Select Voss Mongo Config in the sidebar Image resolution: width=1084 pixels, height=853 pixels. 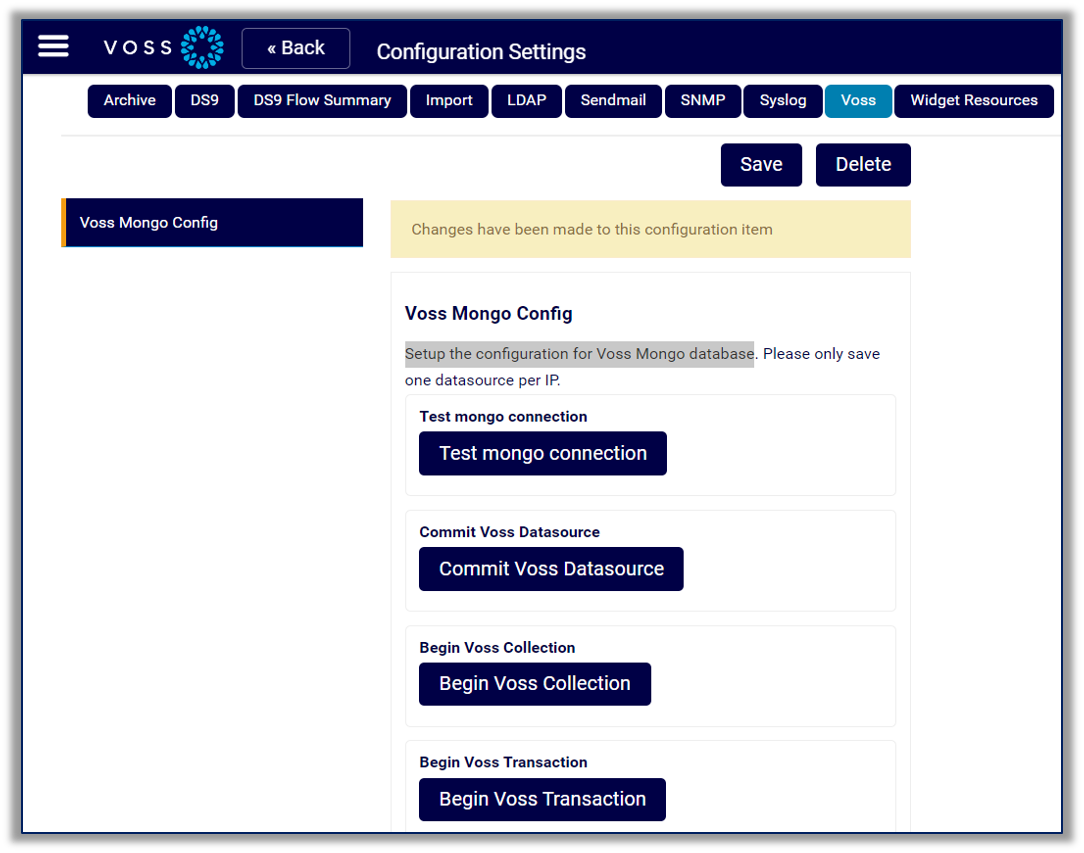[212, 222]
